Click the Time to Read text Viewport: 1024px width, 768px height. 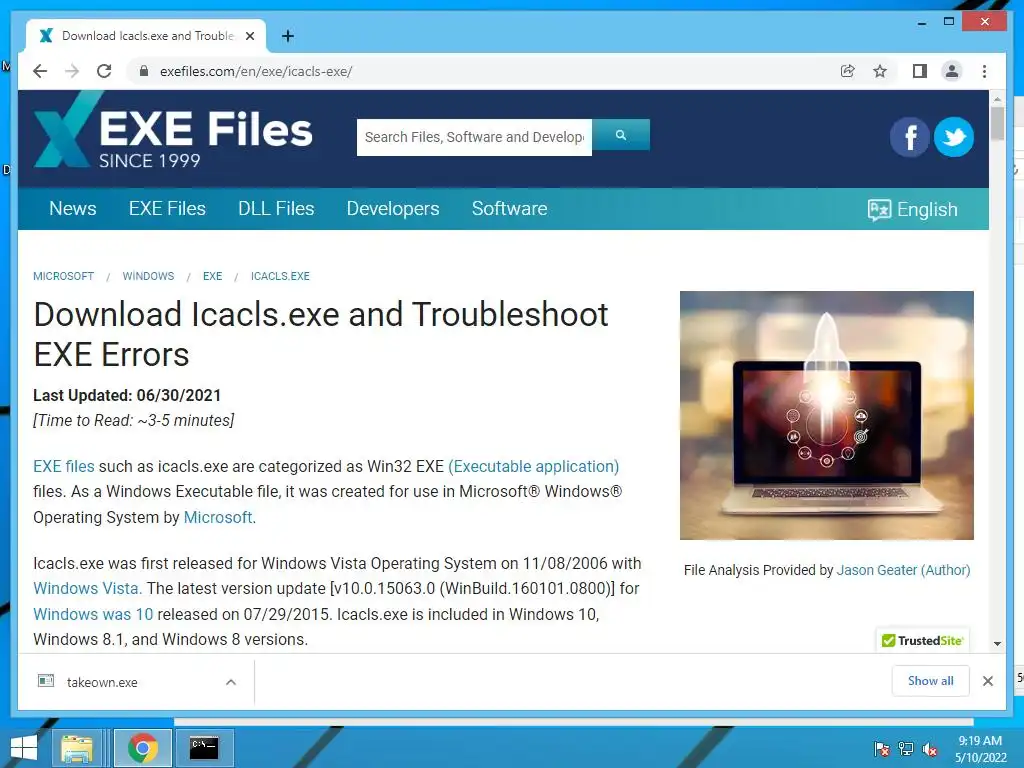(x=134, y=421)
